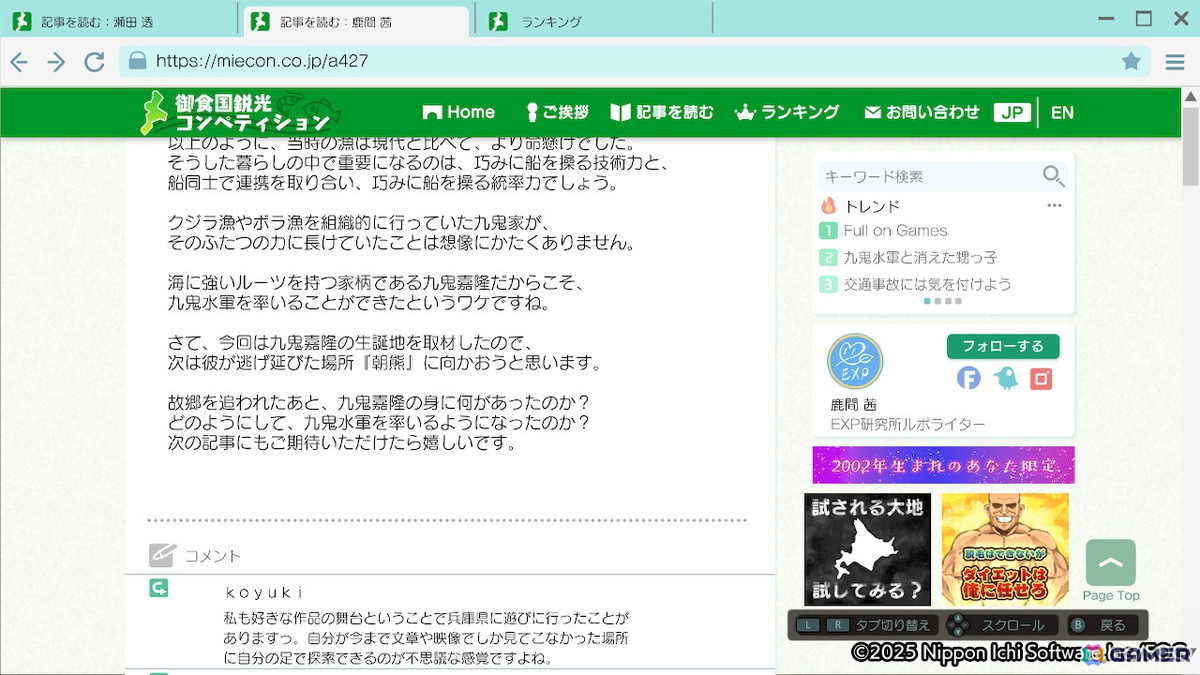Click commenter name koyuki
Screen dimensions: 1200x675
[x=264, y=593]
